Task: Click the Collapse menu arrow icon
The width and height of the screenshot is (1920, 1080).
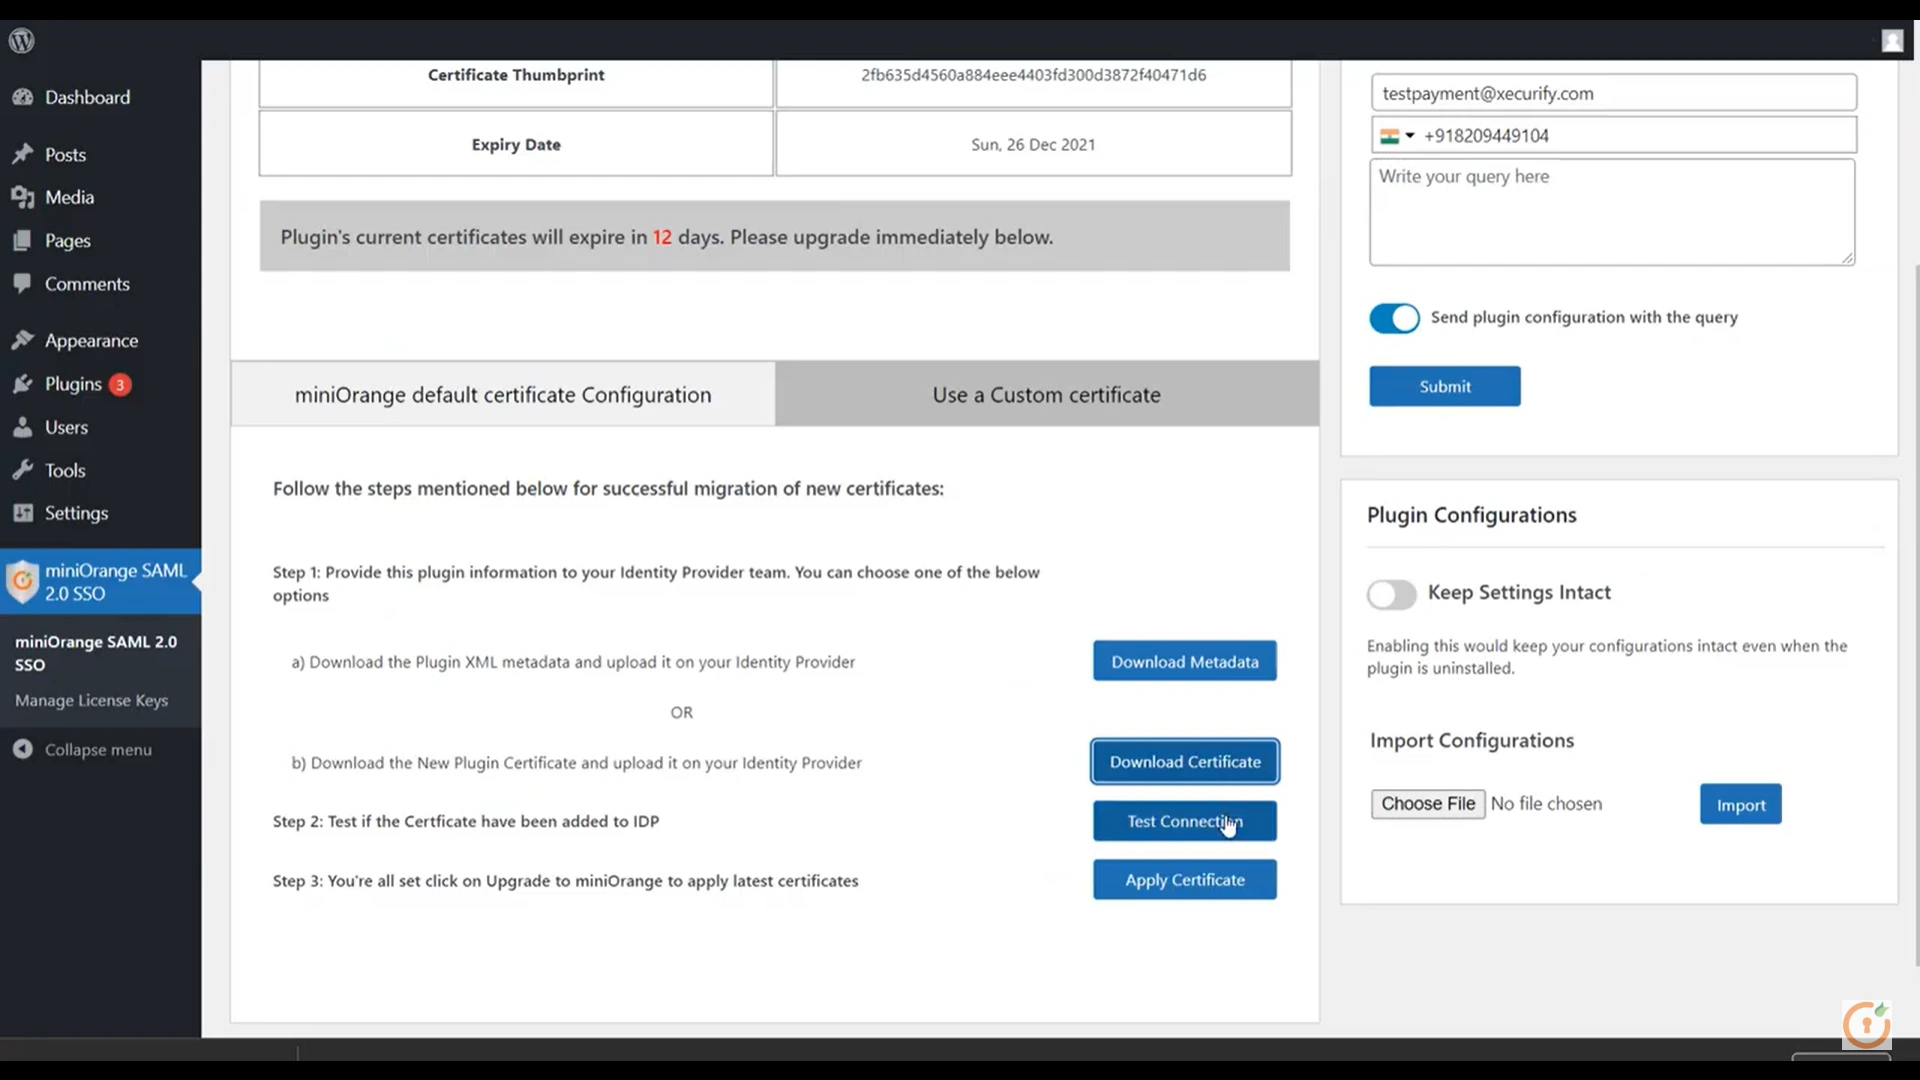Action: point(23,749)
